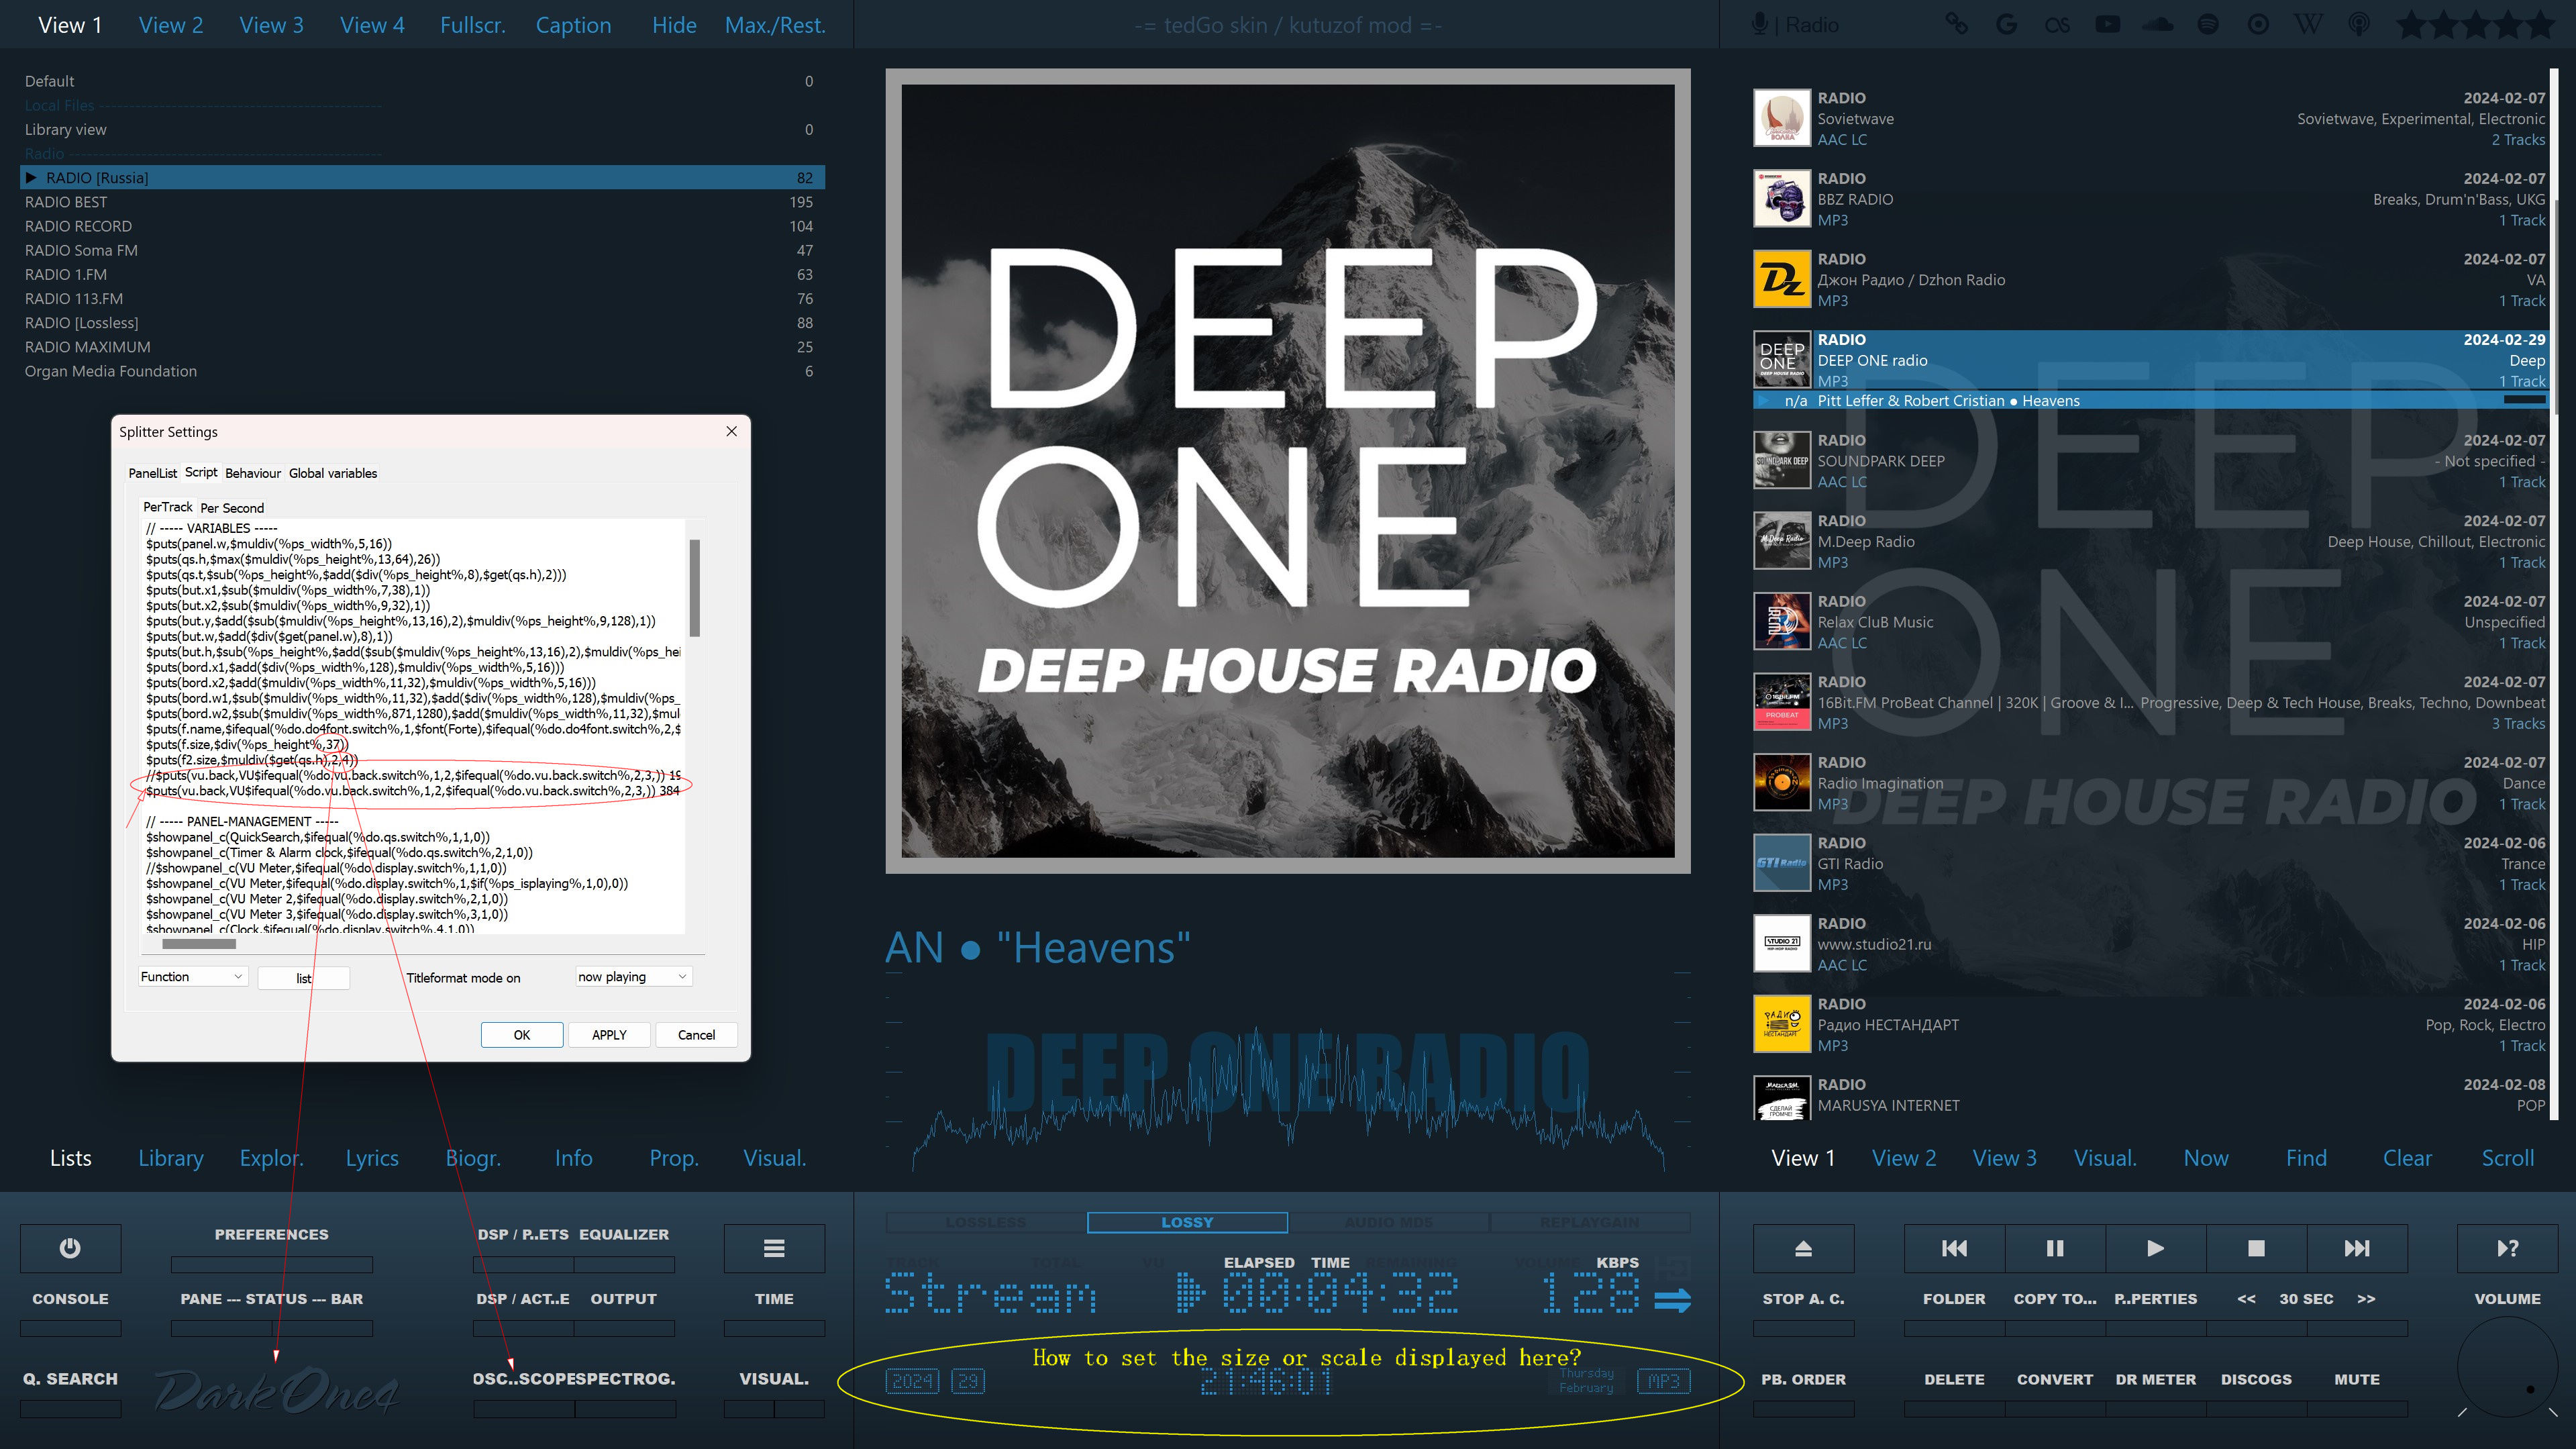Viewport: 2576px width, 1449px height.
Task: Select the SOUNDPARK DEEP station thumbnail
Action: point(1781,461)
